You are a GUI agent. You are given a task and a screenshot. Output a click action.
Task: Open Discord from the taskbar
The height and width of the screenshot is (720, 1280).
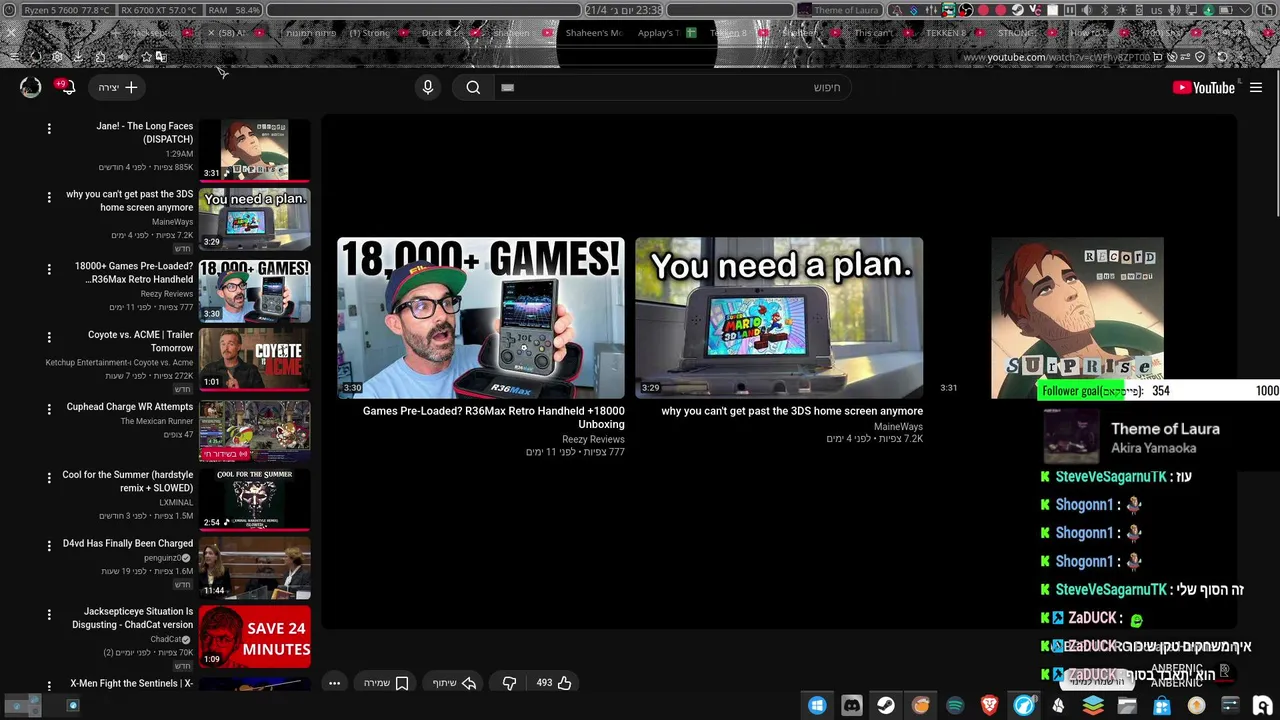click(x=852, y=705)
